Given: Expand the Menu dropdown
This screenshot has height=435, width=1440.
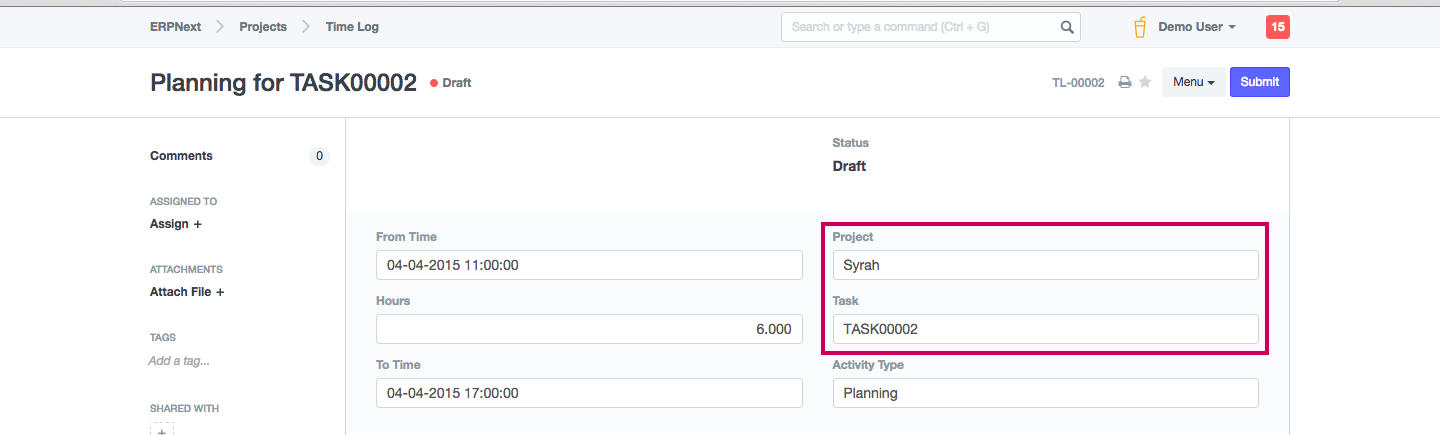Looking at the screenshot, I should (x=1193, y=82).
